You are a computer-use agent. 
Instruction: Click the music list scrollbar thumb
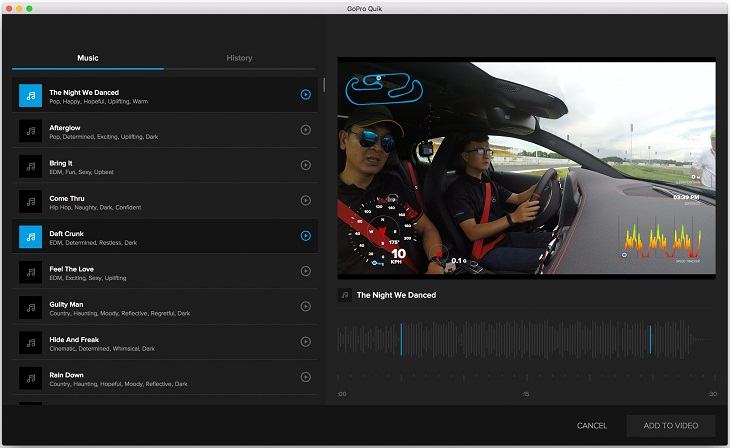(324, 85)
